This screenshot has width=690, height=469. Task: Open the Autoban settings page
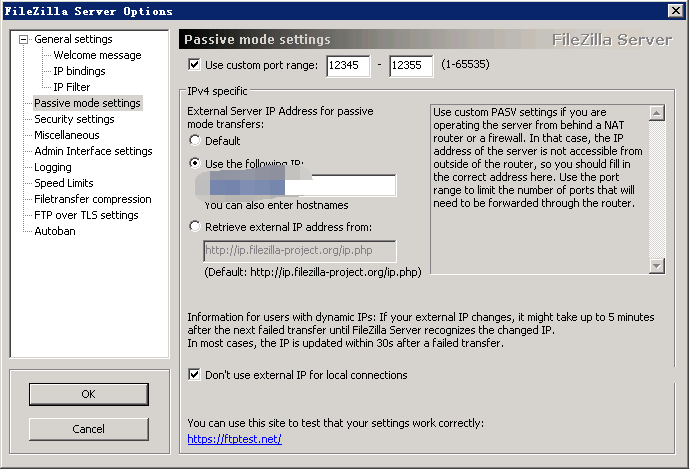[x=55, y=231]
